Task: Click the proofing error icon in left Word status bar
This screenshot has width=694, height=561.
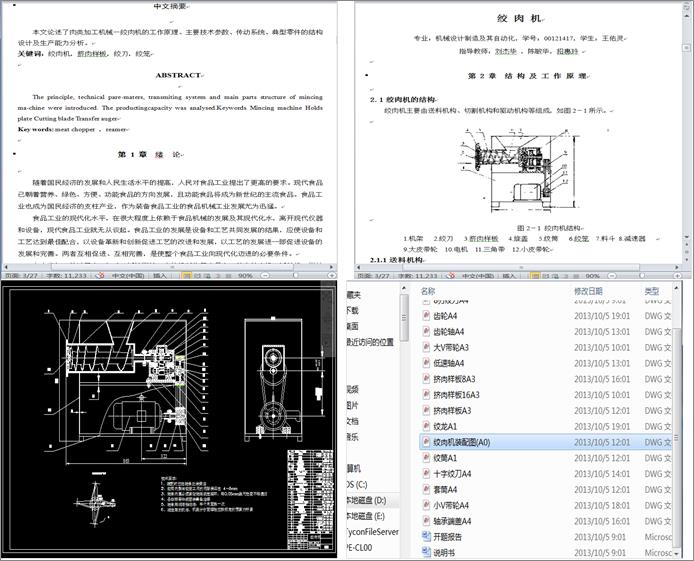Action: pos(99,275)
